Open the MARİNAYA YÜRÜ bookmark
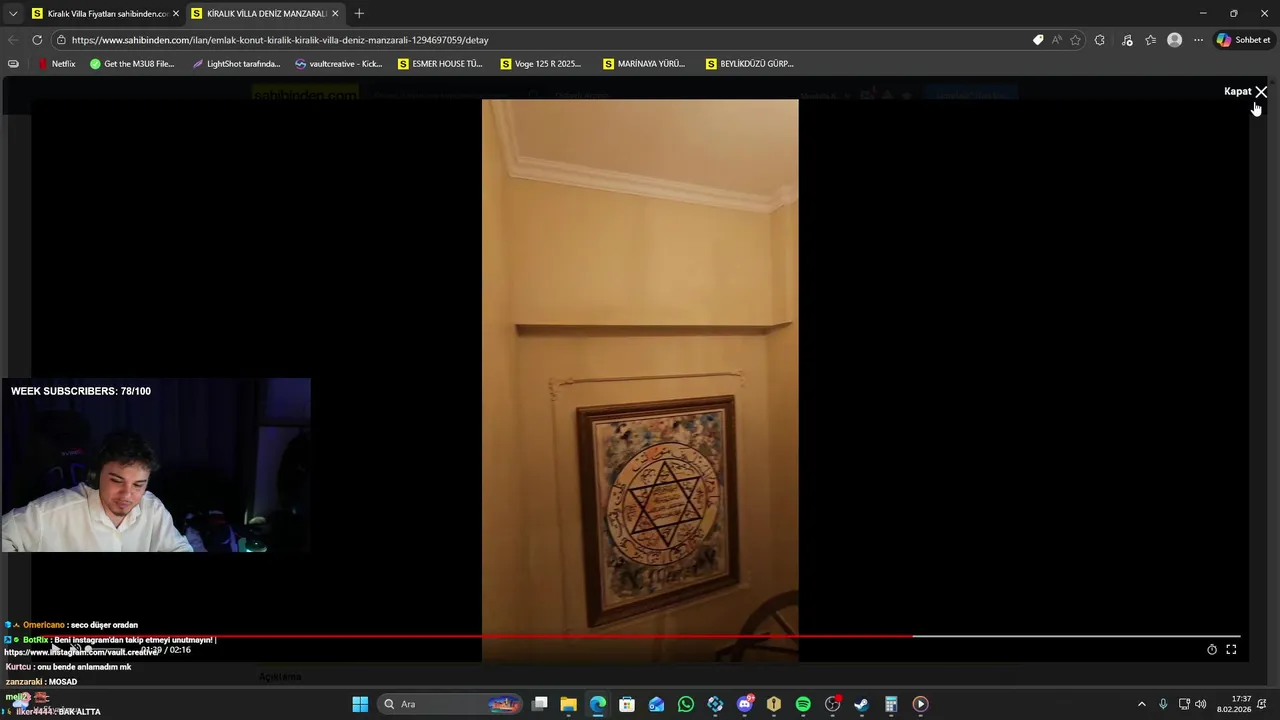Screen dimensions: 1280x720 tap(645, 64)
